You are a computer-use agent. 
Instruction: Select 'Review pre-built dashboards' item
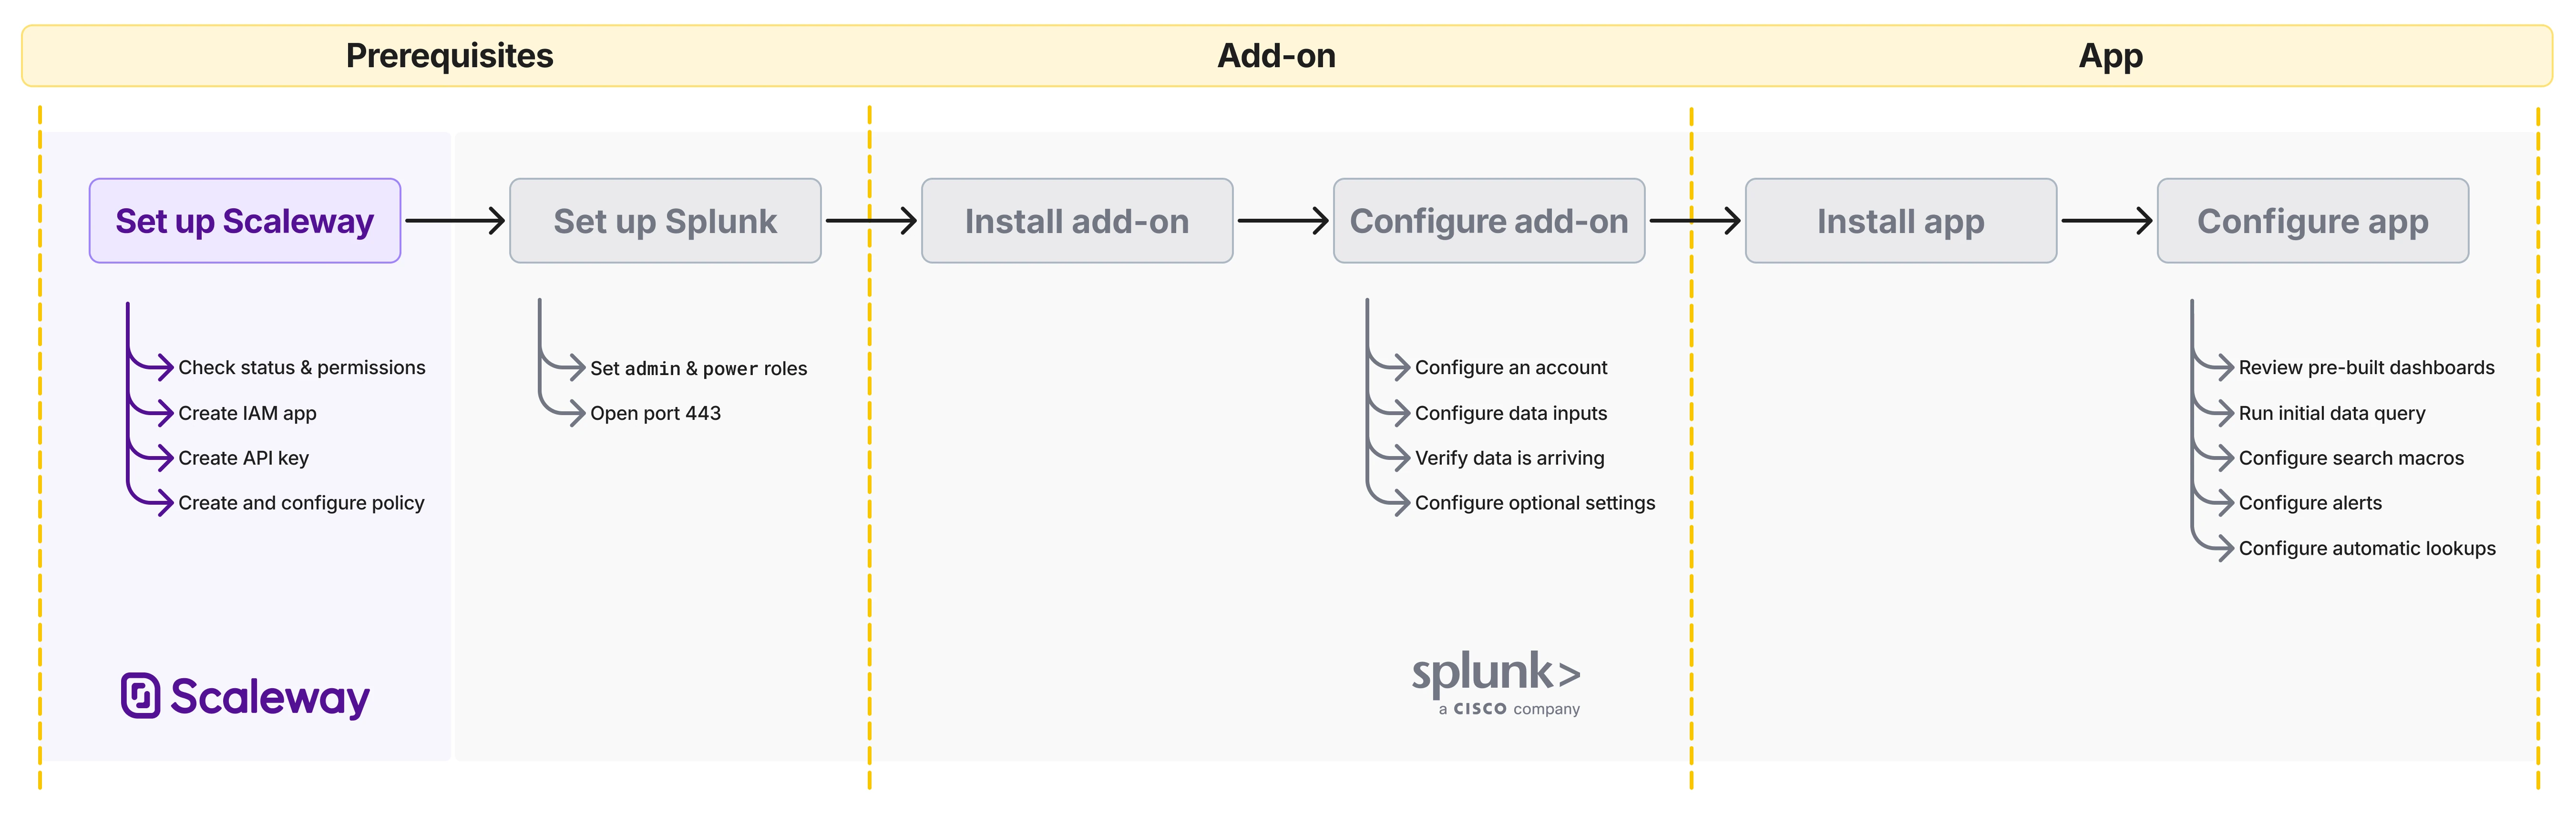pyautogui.click(x=2366, y=368)
